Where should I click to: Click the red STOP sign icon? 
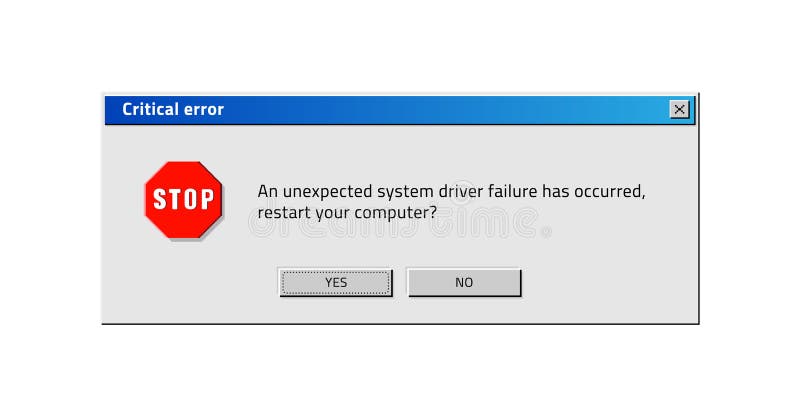184,200
